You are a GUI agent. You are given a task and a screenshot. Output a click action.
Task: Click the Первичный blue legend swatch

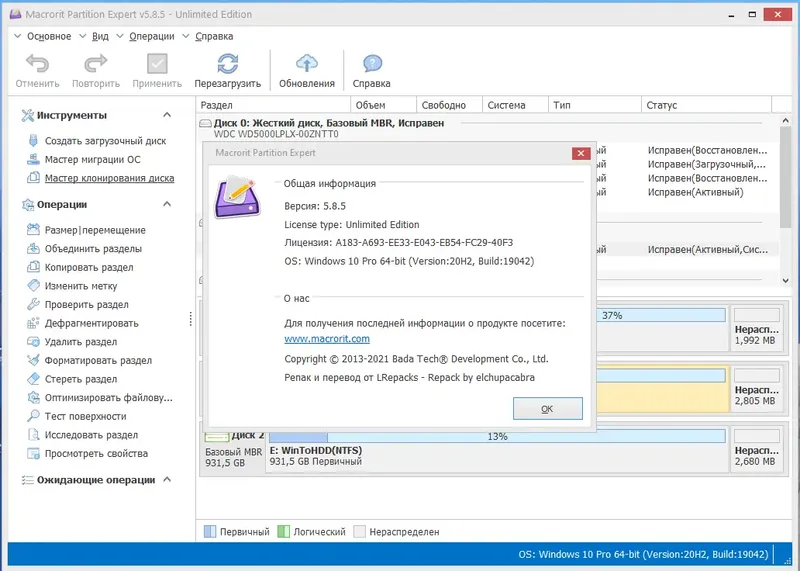coord(210,532)
